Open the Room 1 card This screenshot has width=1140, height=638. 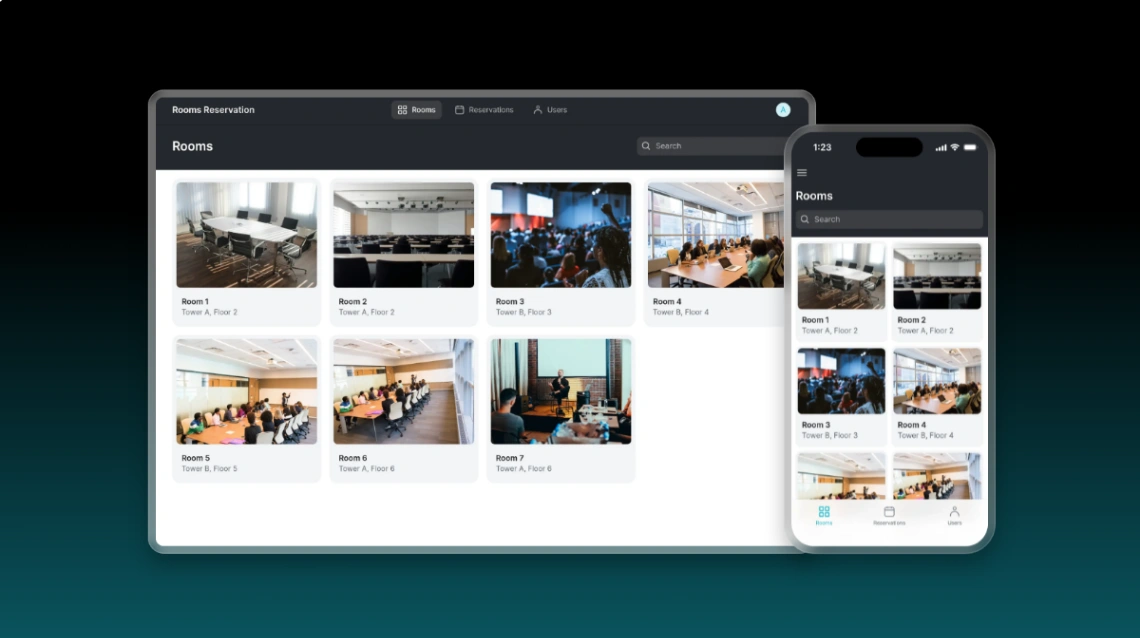pos(246,252)
